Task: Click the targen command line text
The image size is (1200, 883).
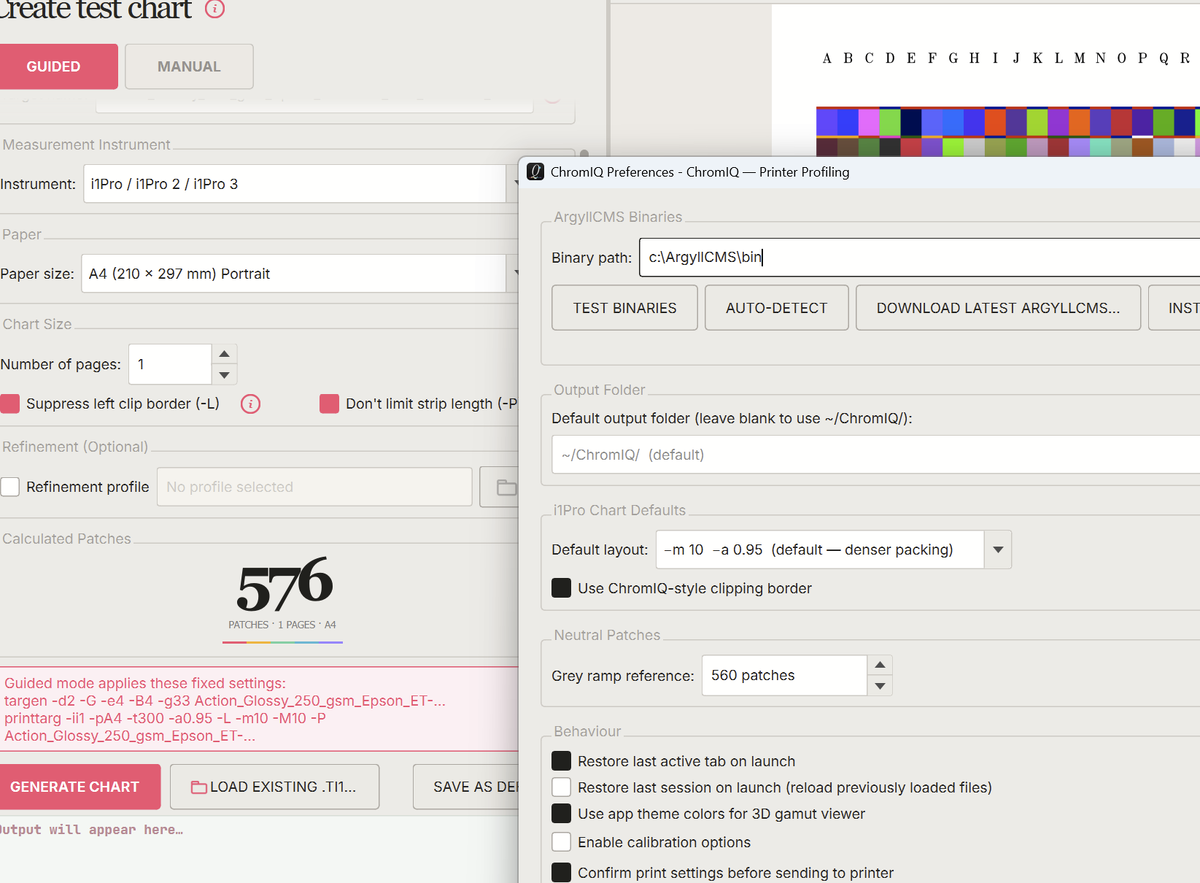Action: tap(225, 701)
